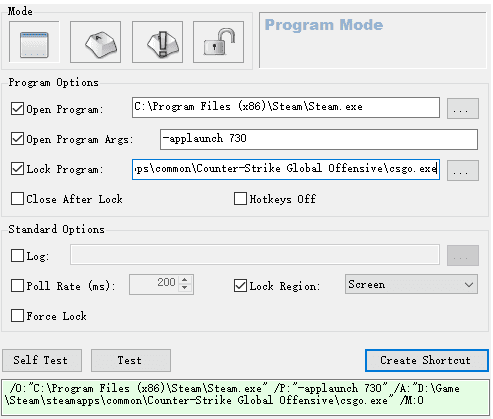Screen dimensions: 493x419
Task: Enable the Close After Lock option
Action: tap(17, 199)
